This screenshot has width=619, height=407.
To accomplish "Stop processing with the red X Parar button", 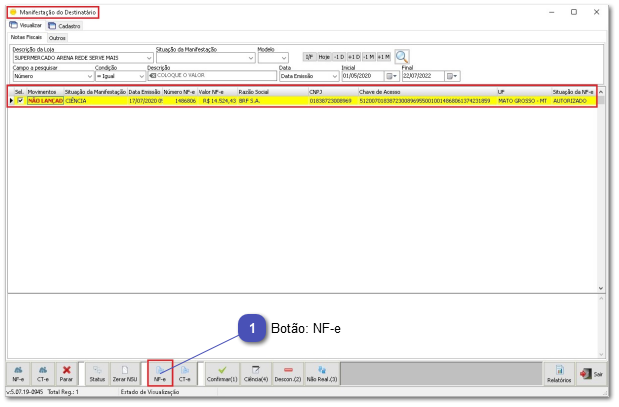I will click(66, 374).
